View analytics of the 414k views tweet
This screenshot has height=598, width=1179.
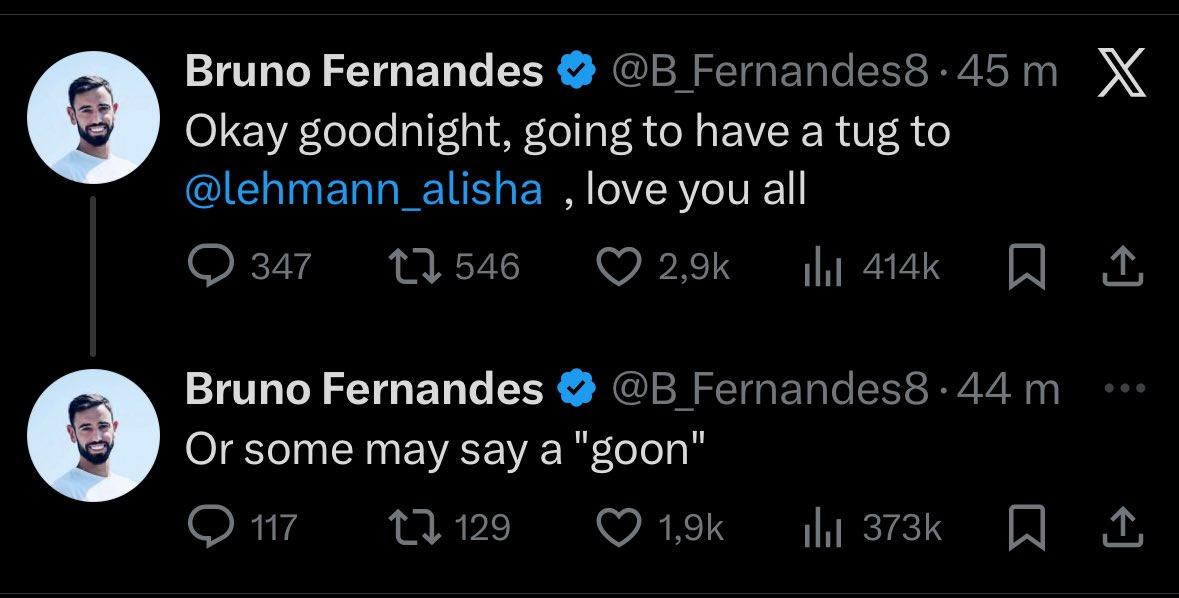[x=823, y=265]
